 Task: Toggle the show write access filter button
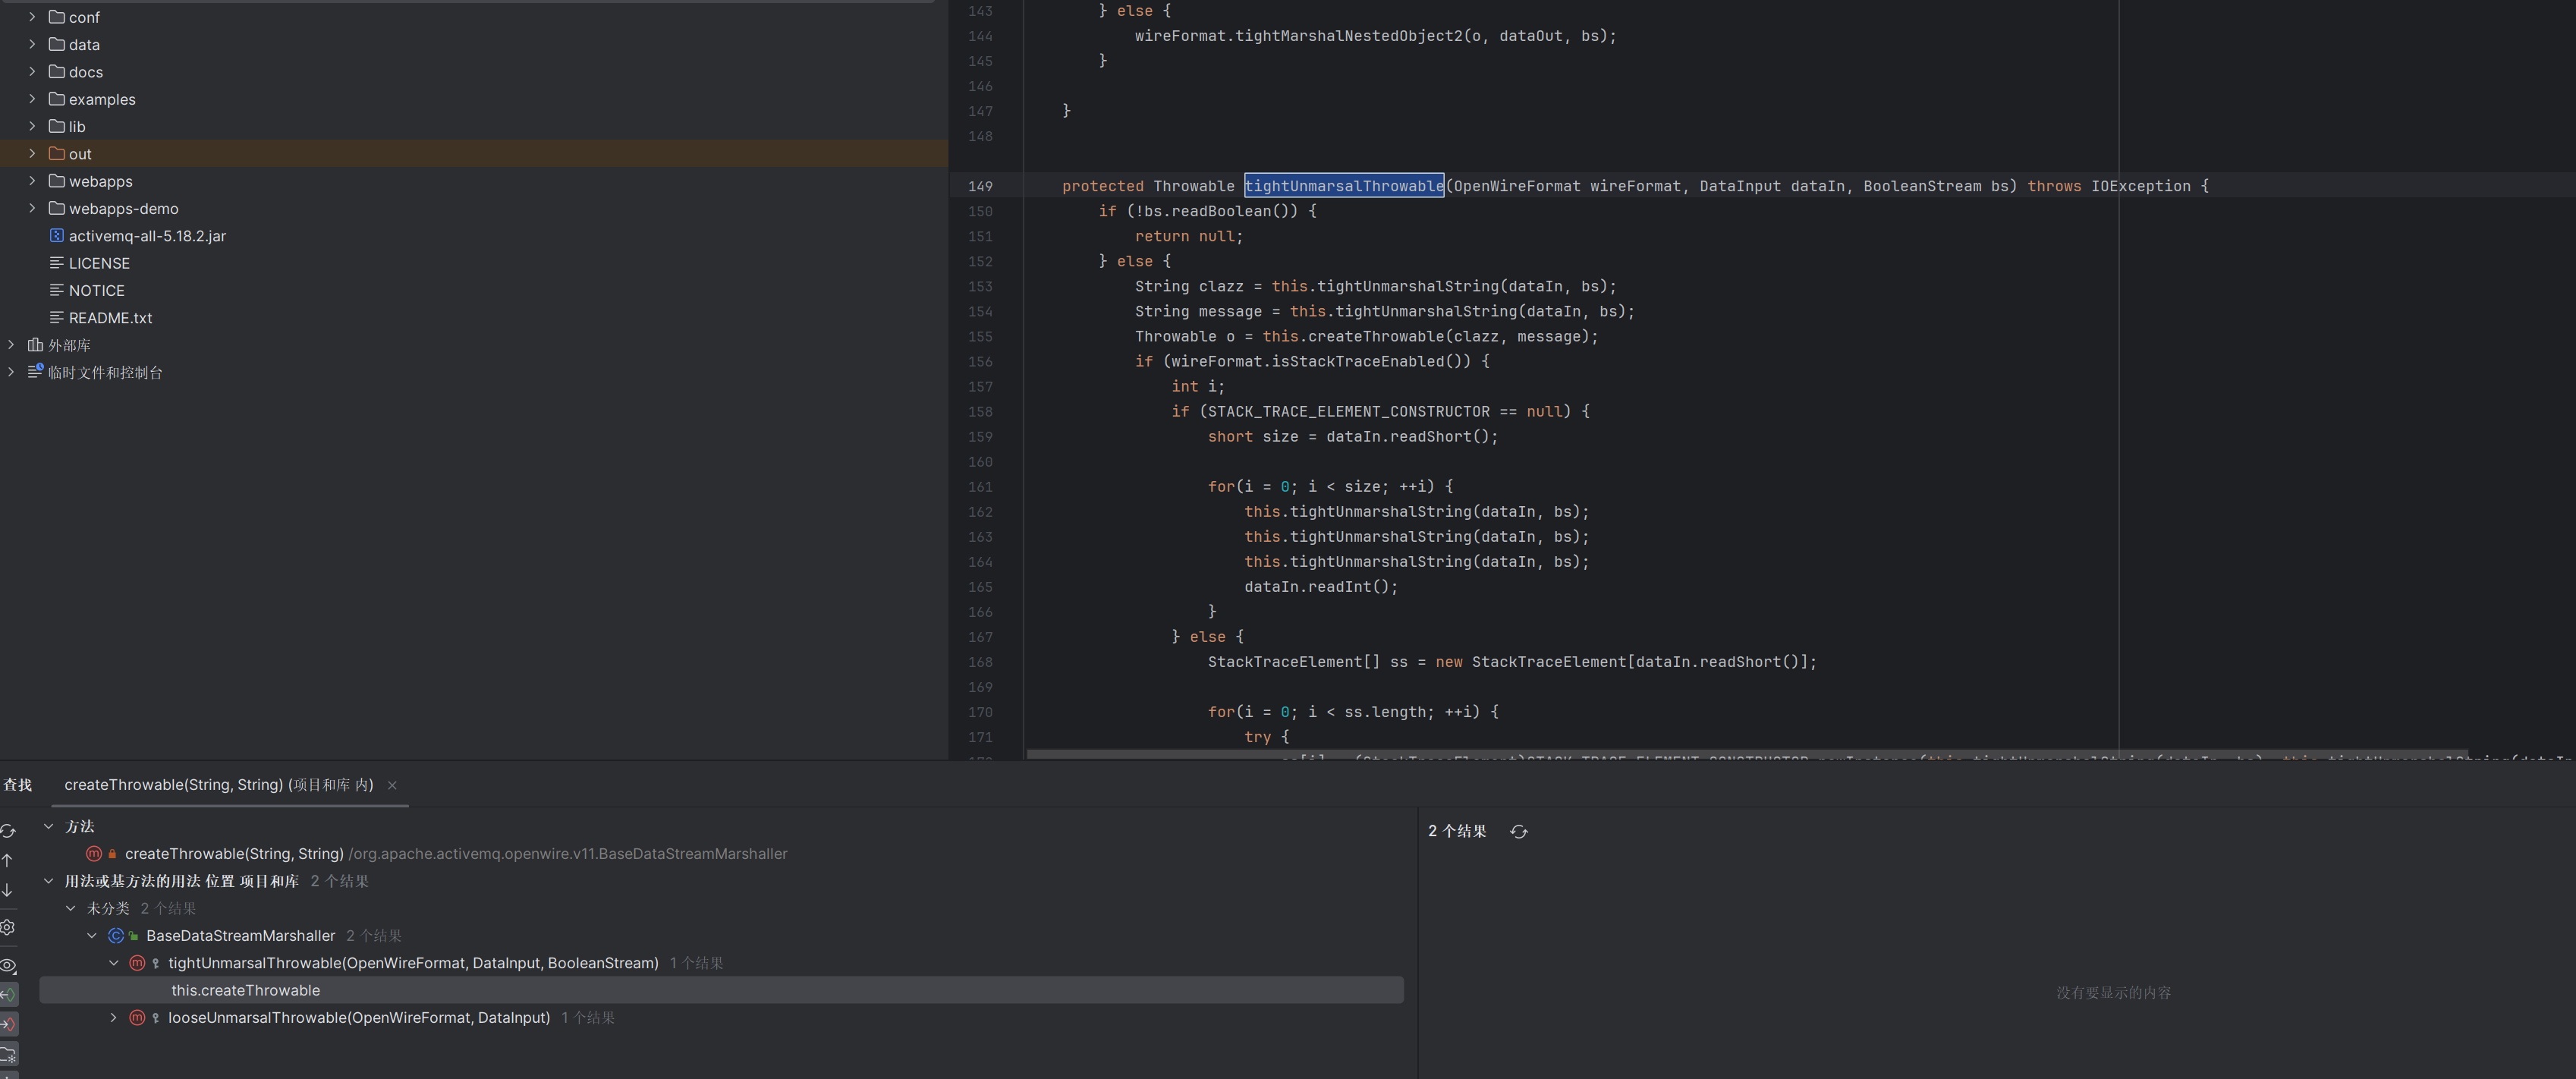[x=8, y=1024]
